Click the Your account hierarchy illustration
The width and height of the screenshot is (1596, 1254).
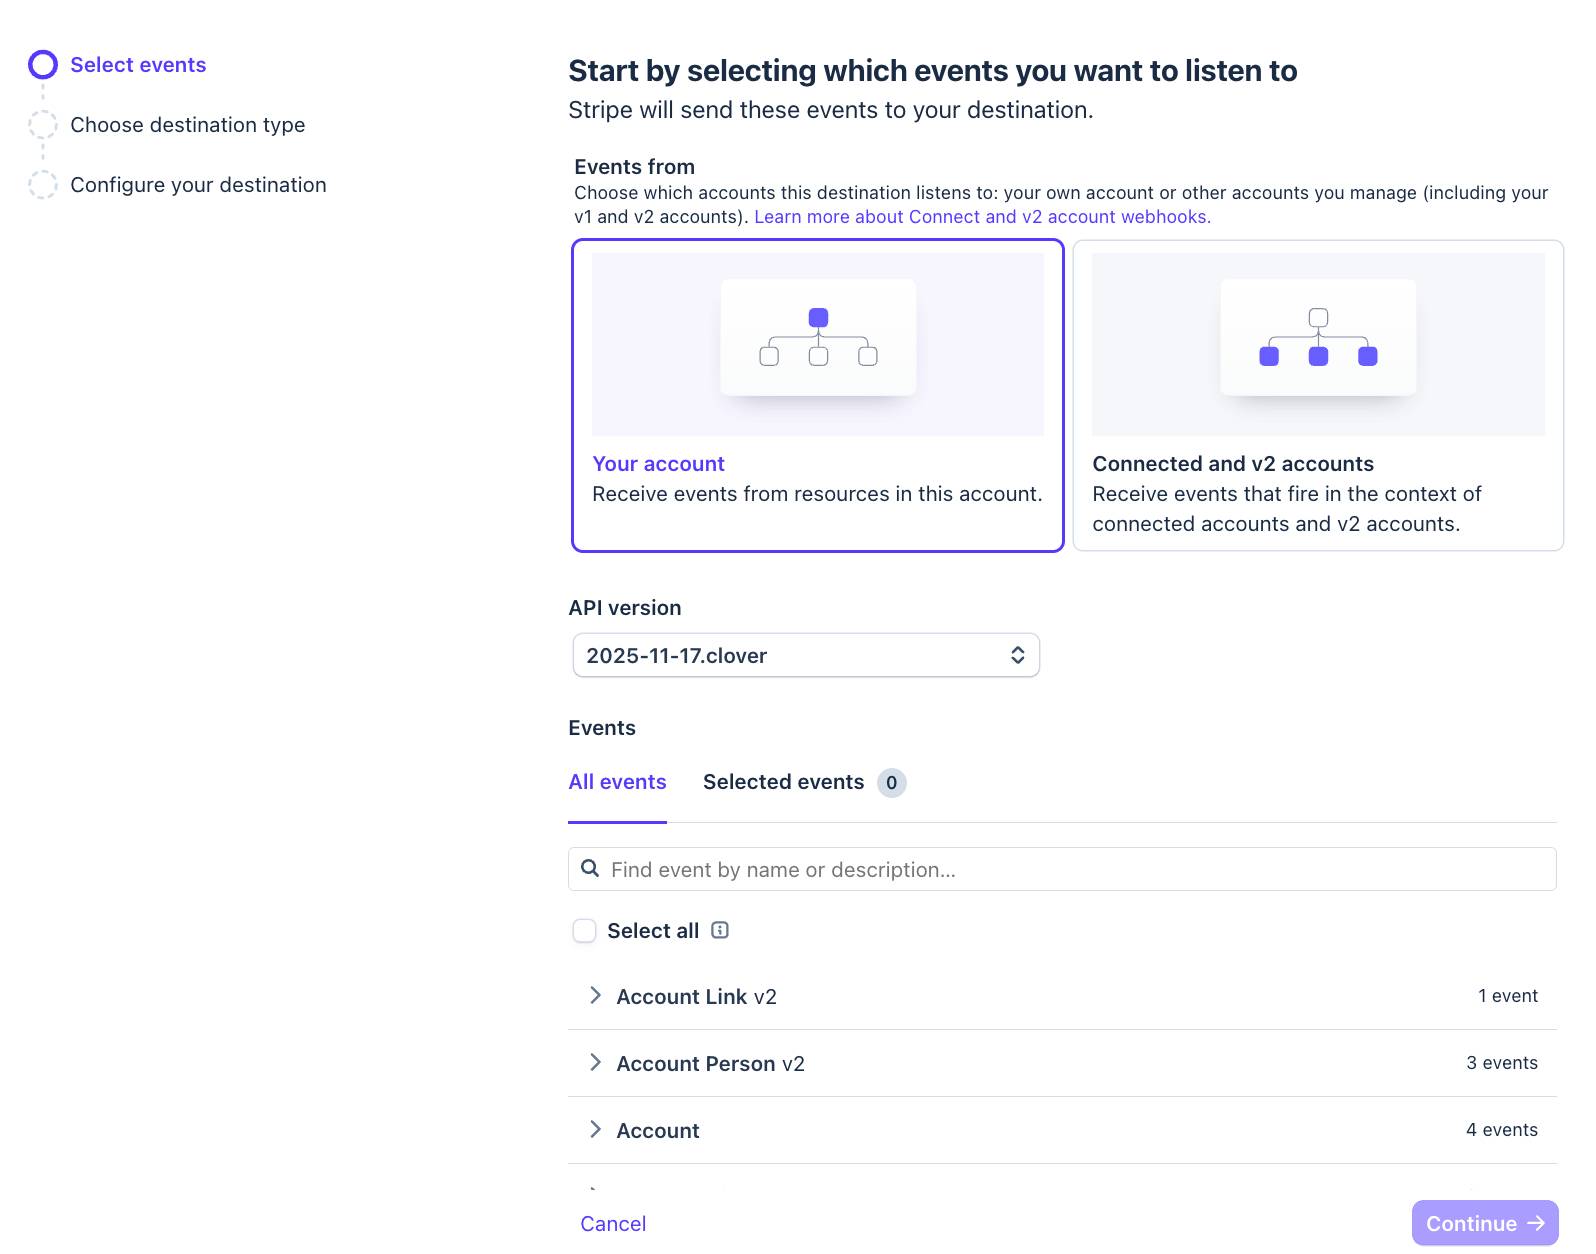[818, 338]
